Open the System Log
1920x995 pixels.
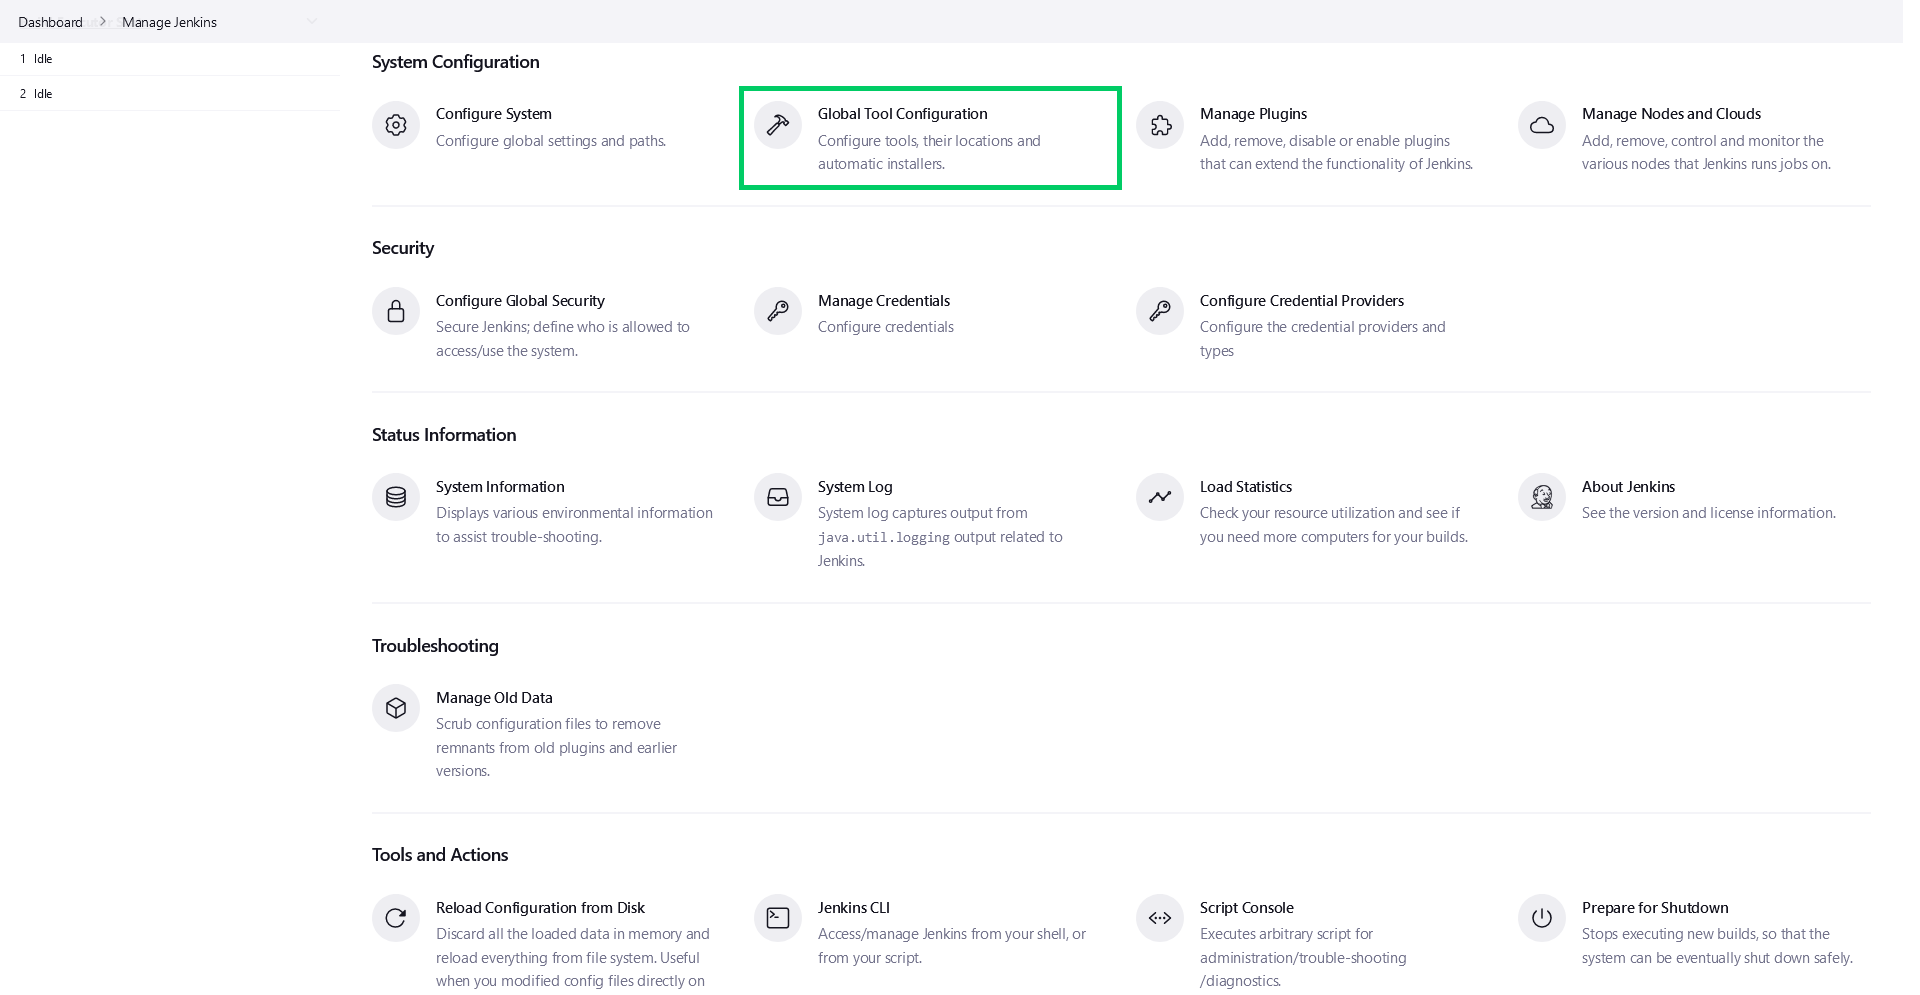[x=855, y=487]
